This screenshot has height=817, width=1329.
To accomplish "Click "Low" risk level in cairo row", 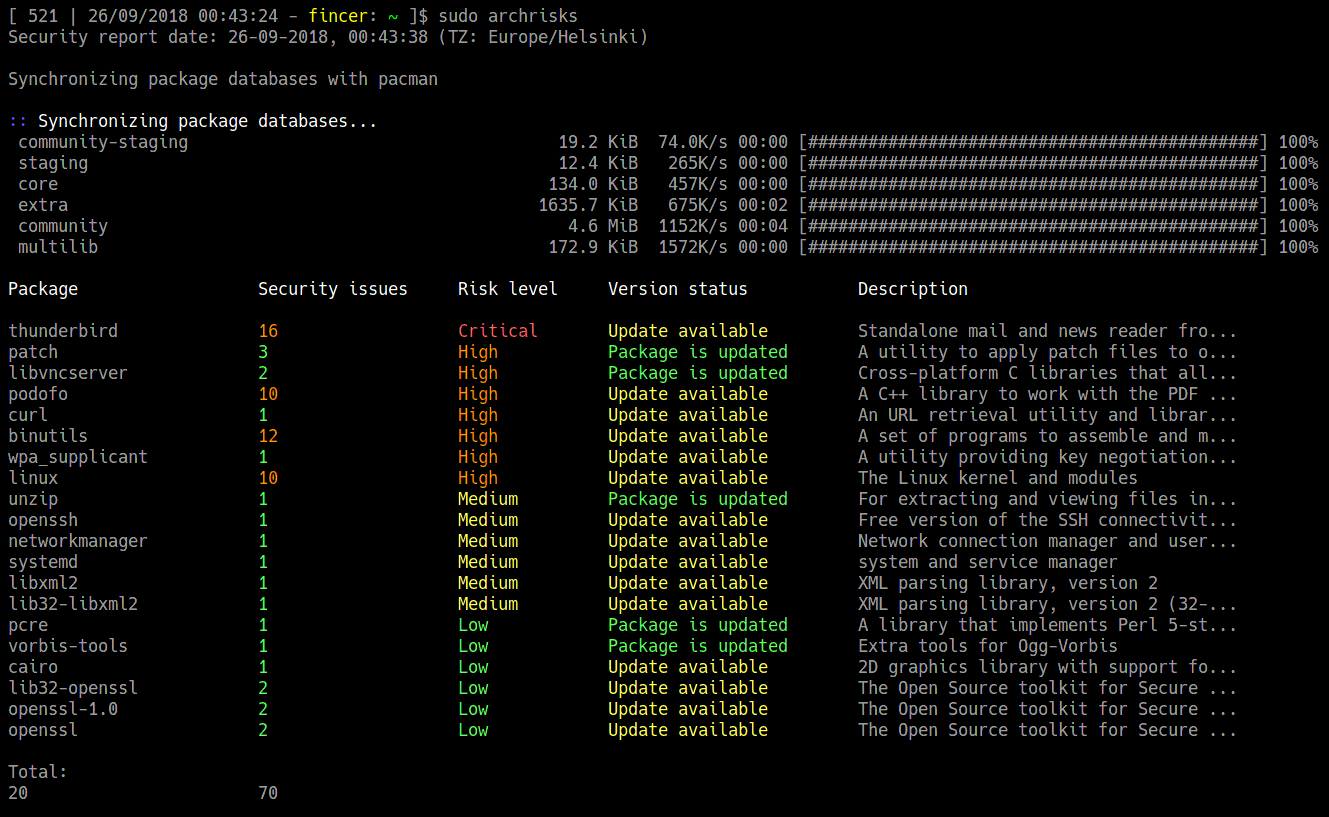I will click(x=473, y=667).
